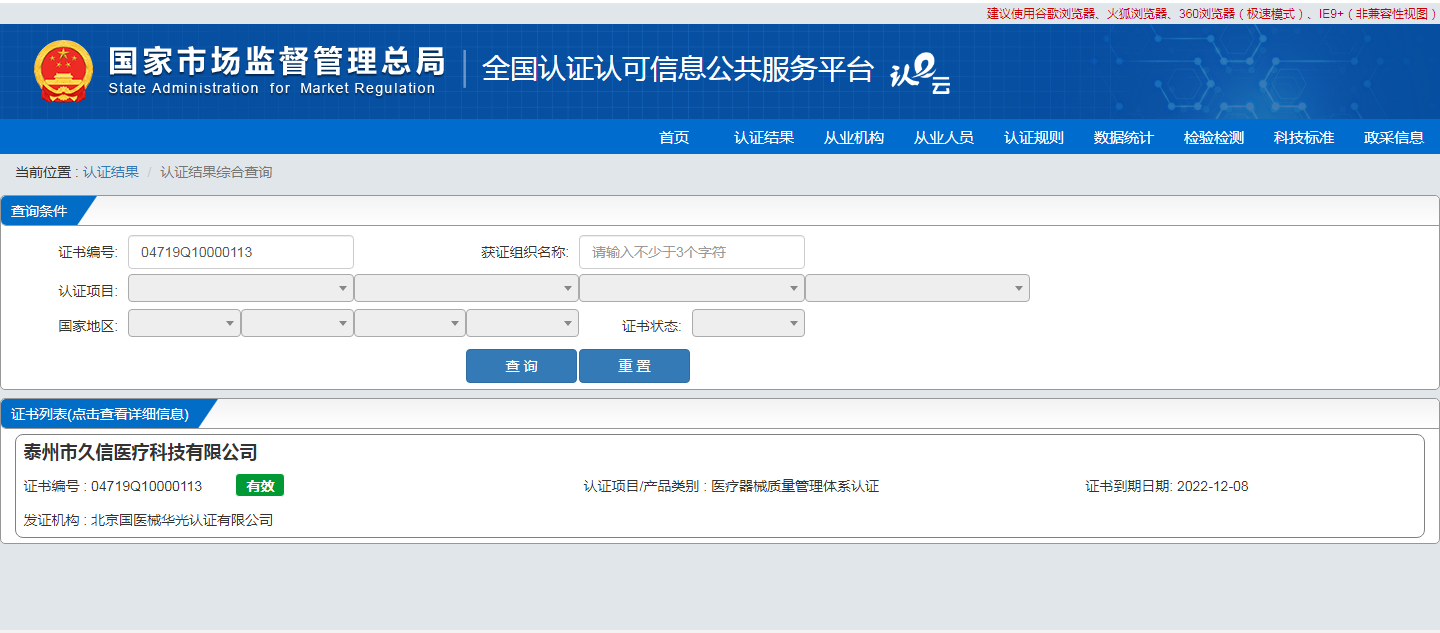Click the 认证结果 breadcrumb link

point(111,172)
